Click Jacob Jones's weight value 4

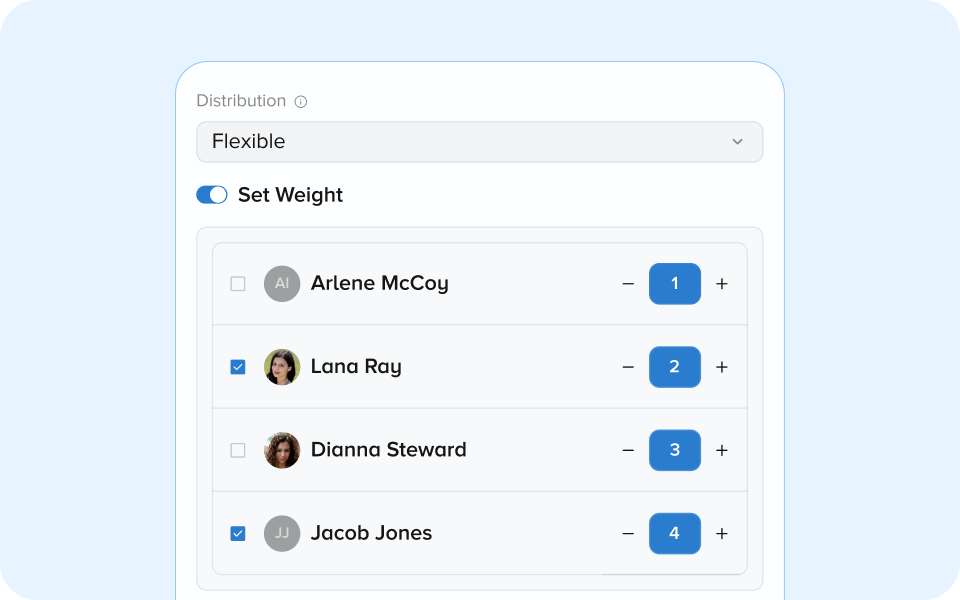(675, 534)
